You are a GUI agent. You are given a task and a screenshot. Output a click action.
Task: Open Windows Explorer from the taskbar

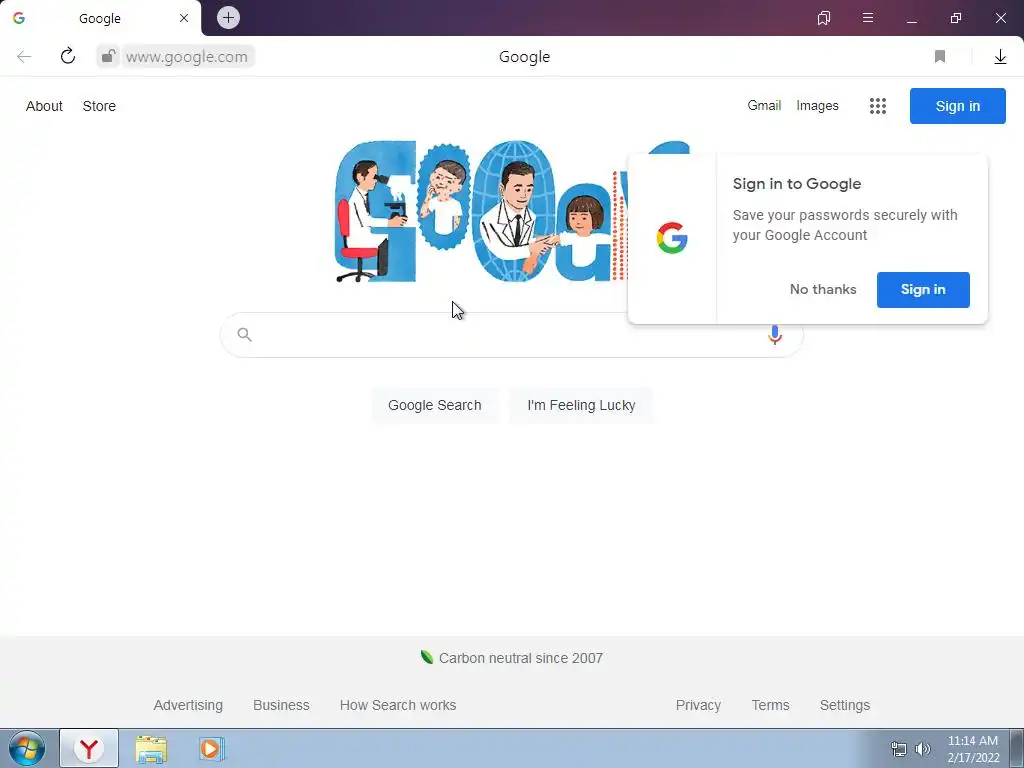point(151,749)
